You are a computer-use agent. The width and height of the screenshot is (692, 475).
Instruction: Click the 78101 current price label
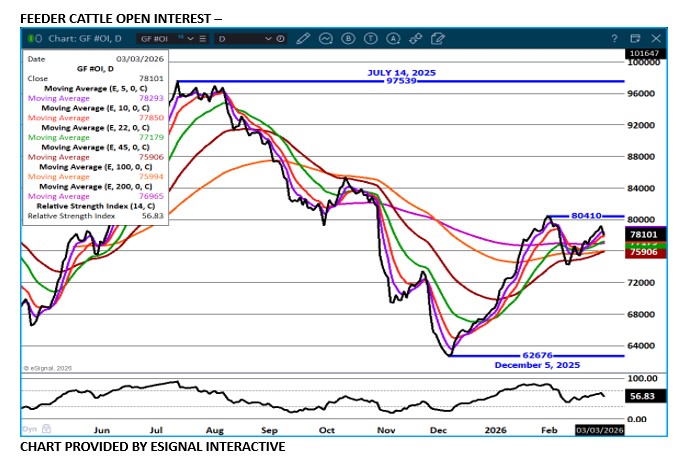click(x=641, y=233)
